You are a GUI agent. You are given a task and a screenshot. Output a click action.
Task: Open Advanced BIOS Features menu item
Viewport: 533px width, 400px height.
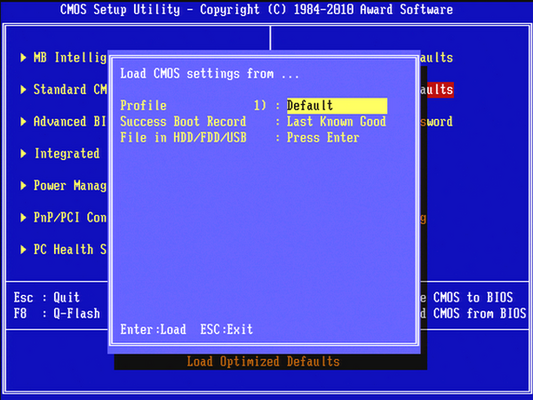click(x=70, y=122)
